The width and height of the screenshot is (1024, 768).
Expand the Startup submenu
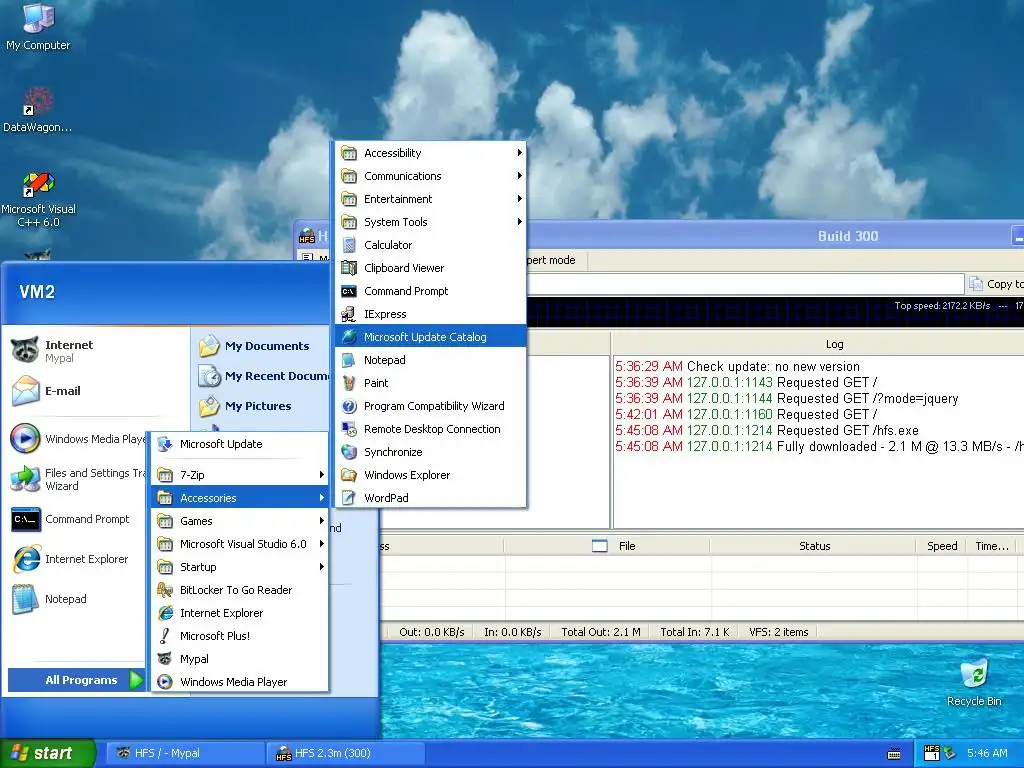(x=239, y=567)
